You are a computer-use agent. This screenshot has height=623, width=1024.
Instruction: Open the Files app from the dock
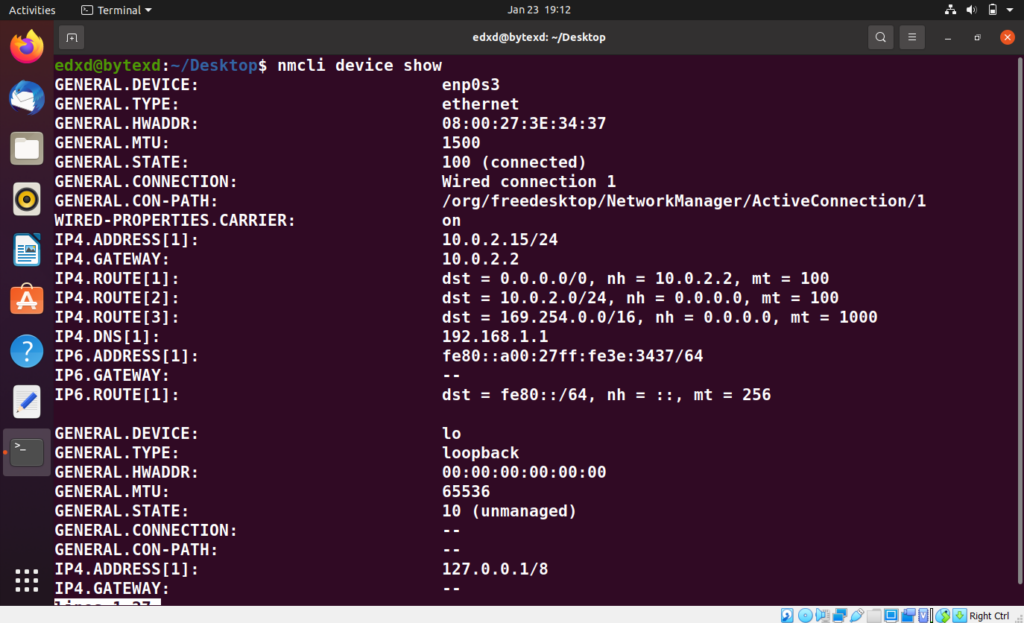[x=25, y=148]
